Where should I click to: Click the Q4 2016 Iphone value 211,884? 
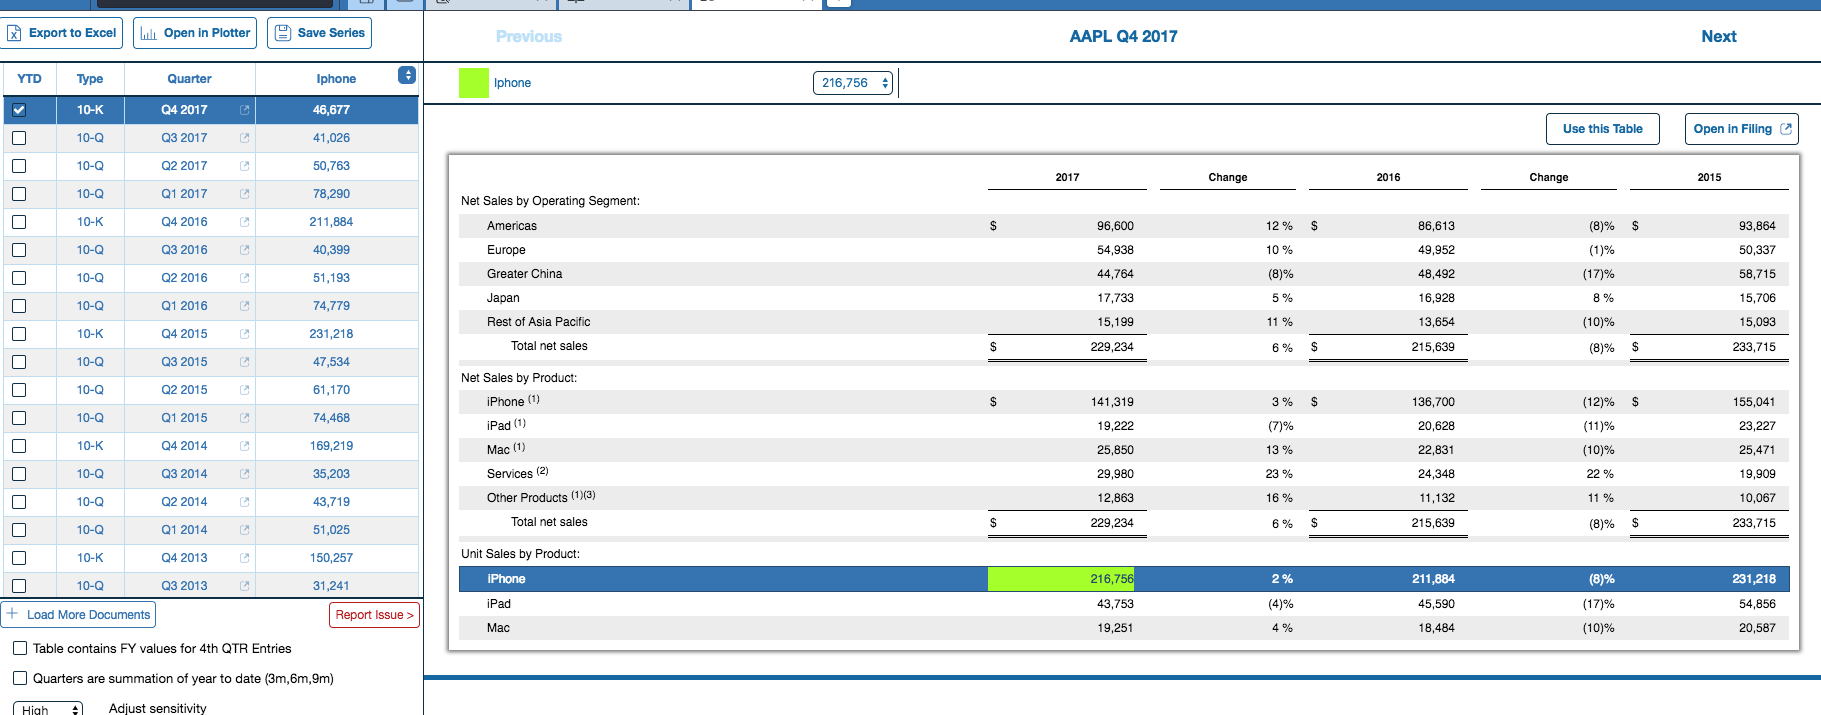[331, 222]
